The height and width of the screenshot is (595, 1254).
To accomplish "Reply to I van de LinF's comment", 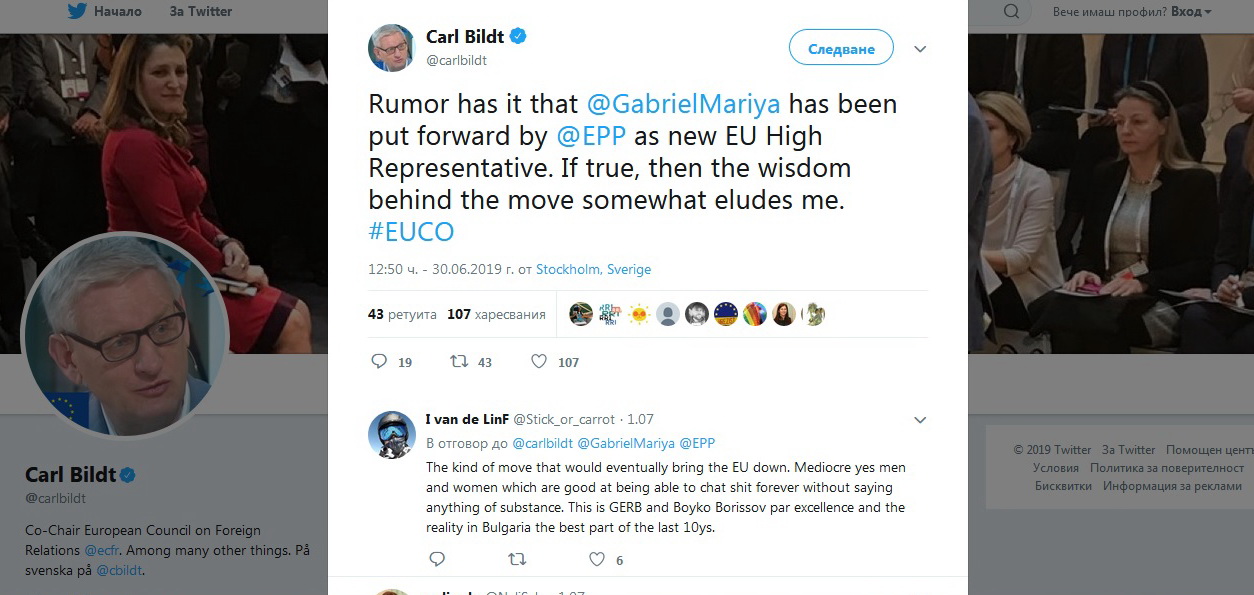I will tap(435, 559).
